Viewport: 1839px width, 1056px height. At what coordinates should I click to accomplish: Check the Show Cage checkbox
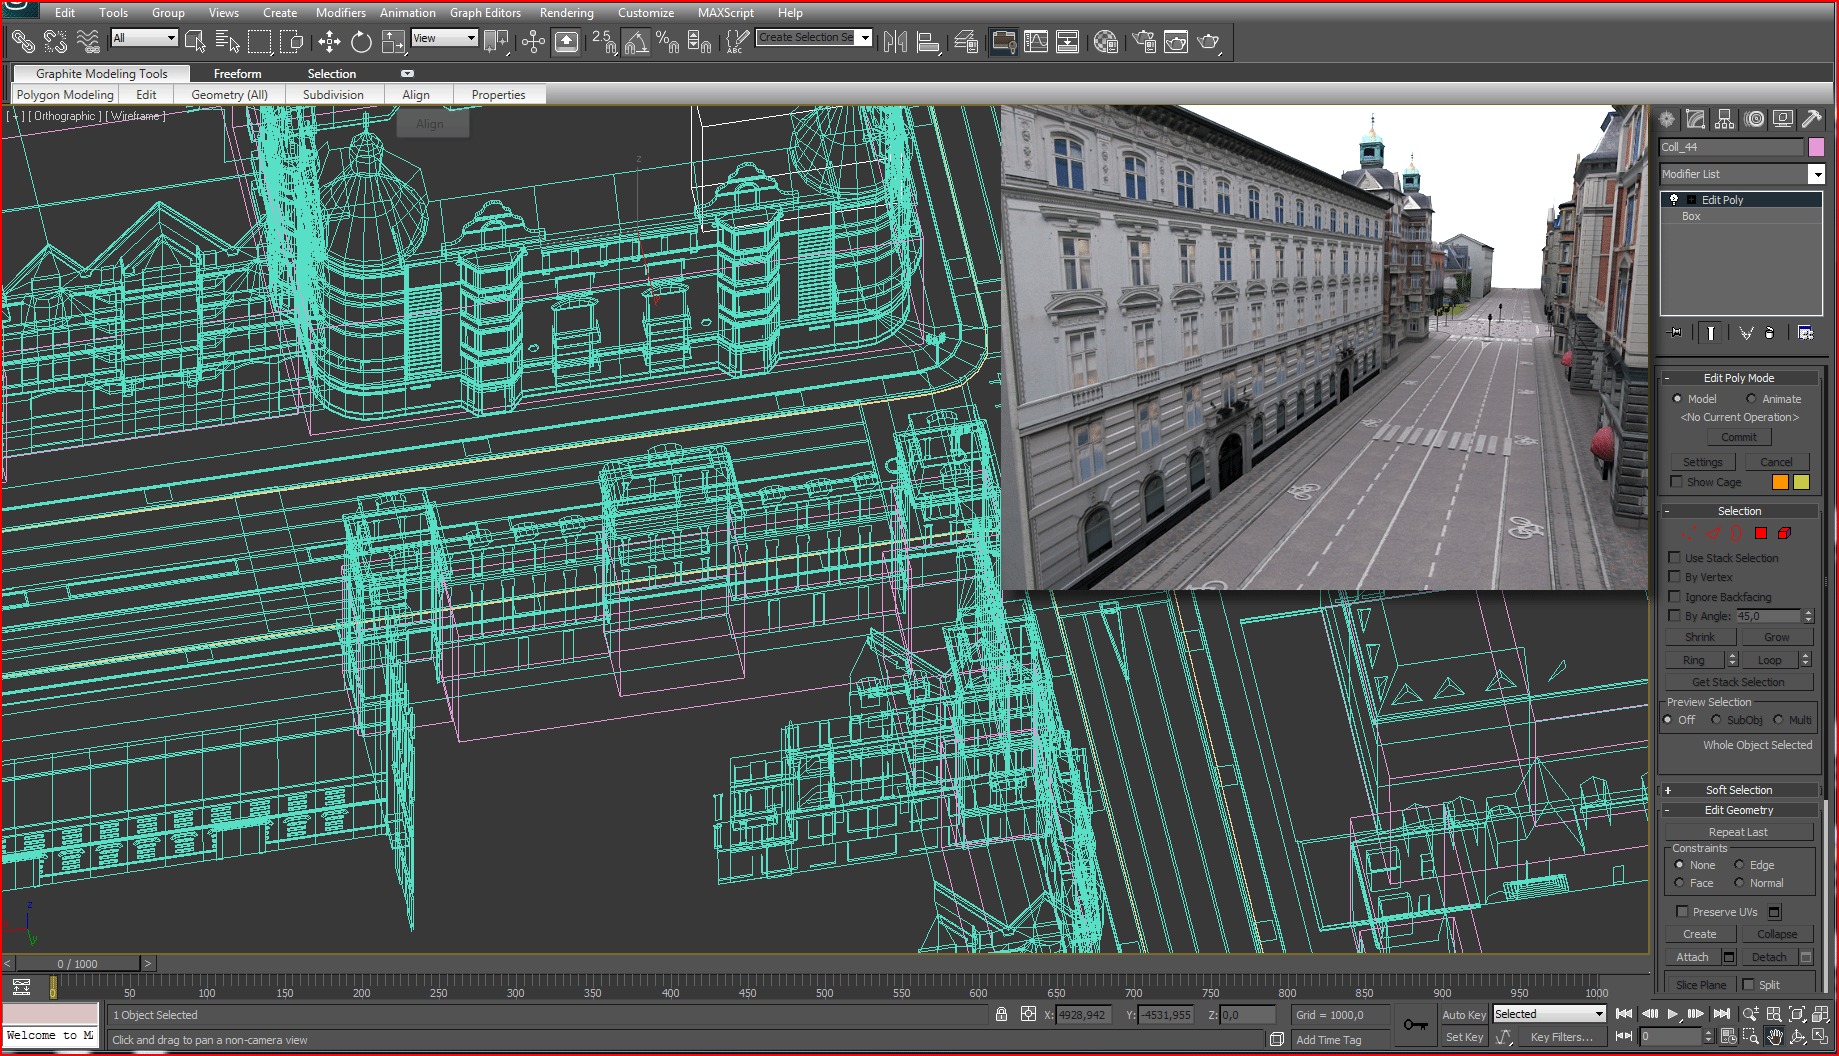coord(1677,482)
